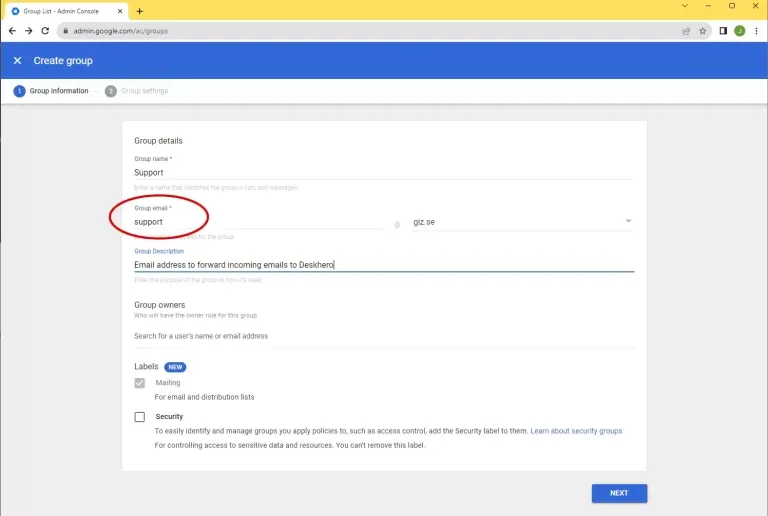The image size is (768, 516).
Task: Search for a group owner
Action: click(384, 336)
